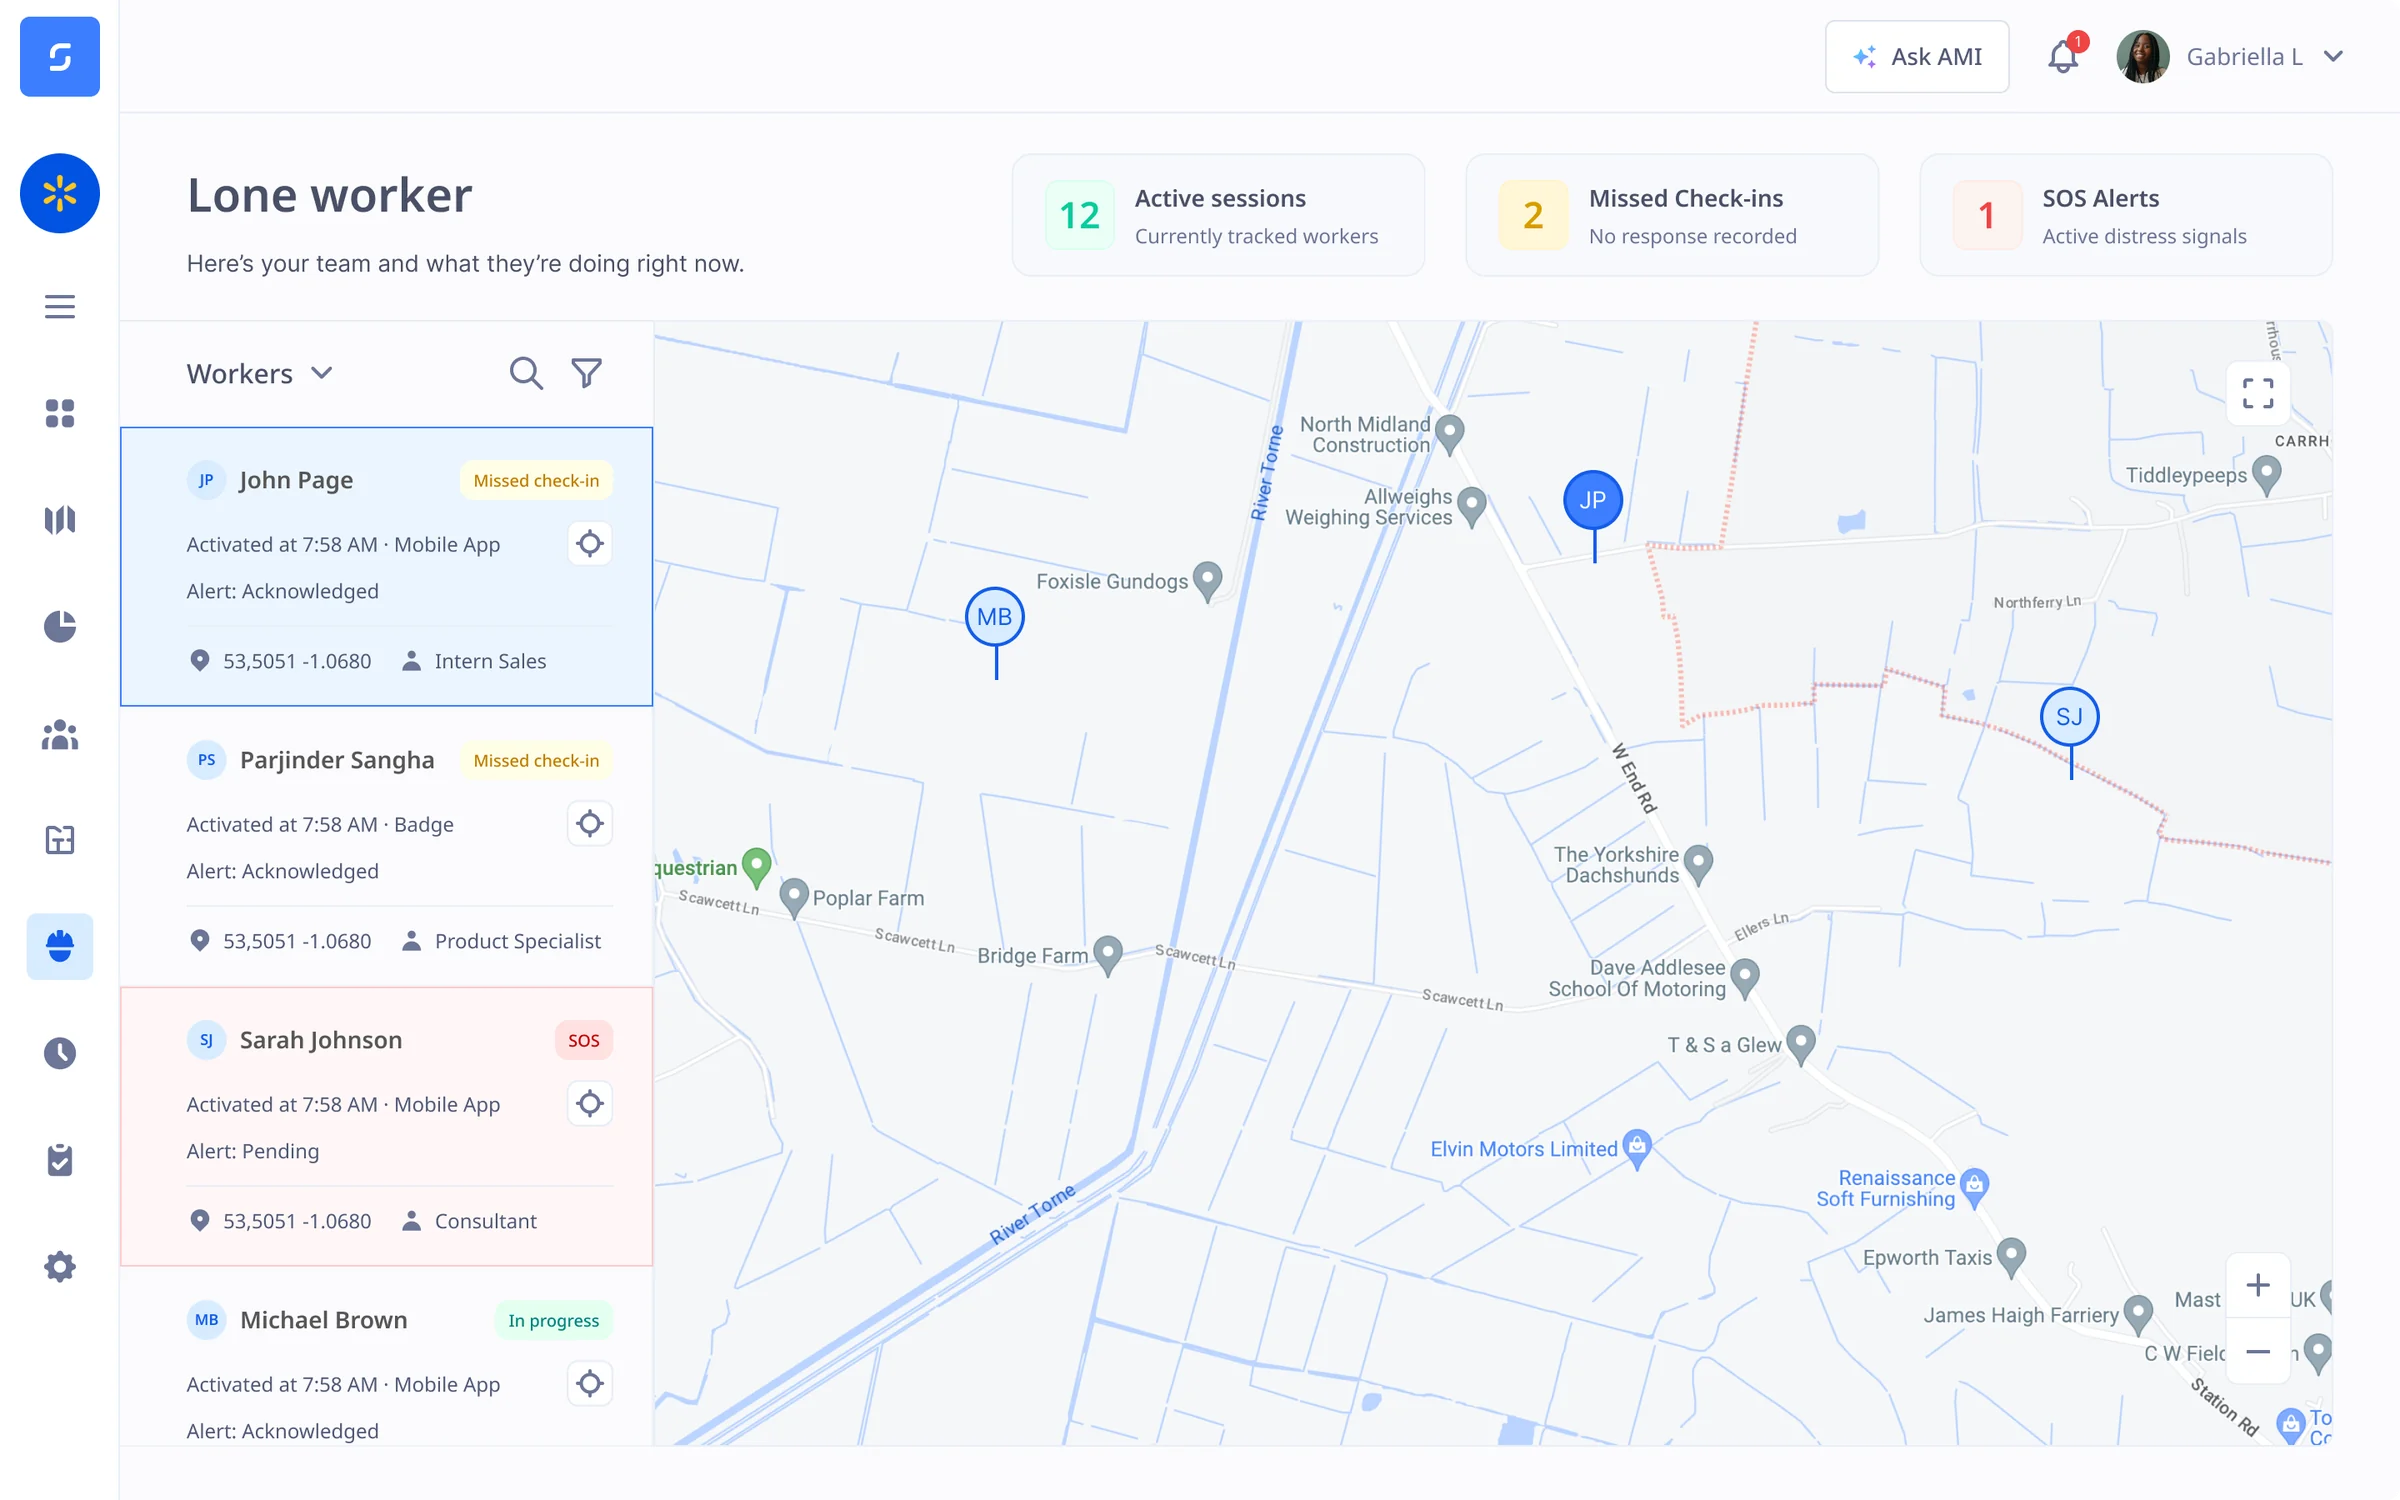Select the John Page worker name
2400x1500 pixels.
tap(296, 480)
